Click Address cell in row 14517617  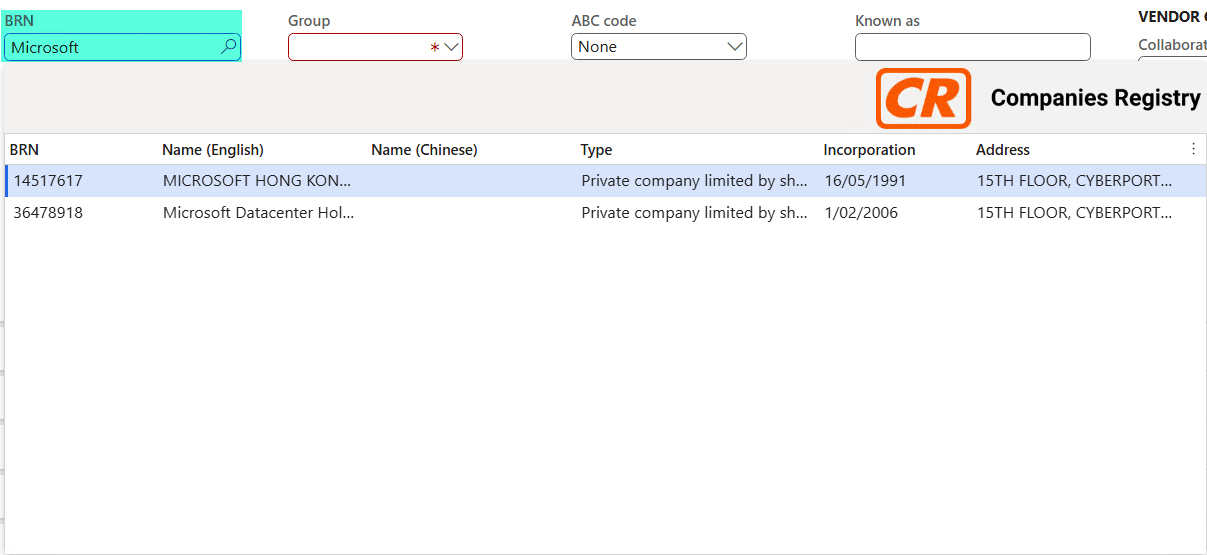pyautogui.click(x=1074, y=181)
